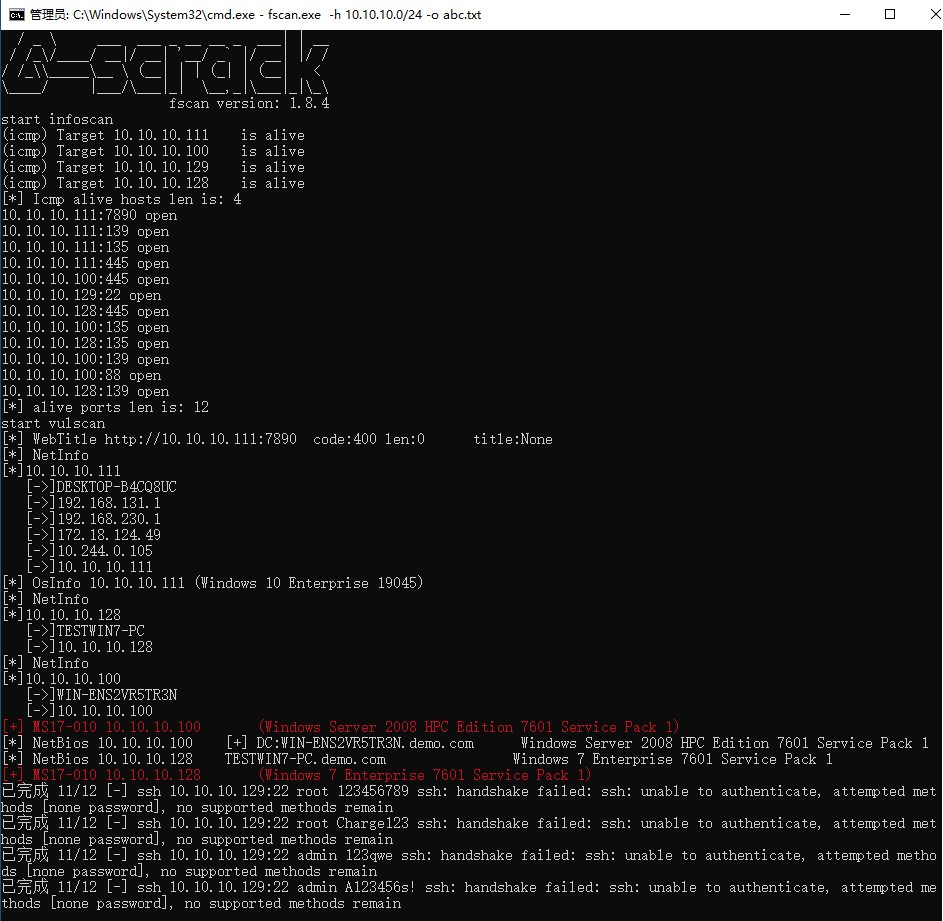Click 'NetBios 10.10.10.100' entry
943x921 pixels.
[x=112, y=743]
